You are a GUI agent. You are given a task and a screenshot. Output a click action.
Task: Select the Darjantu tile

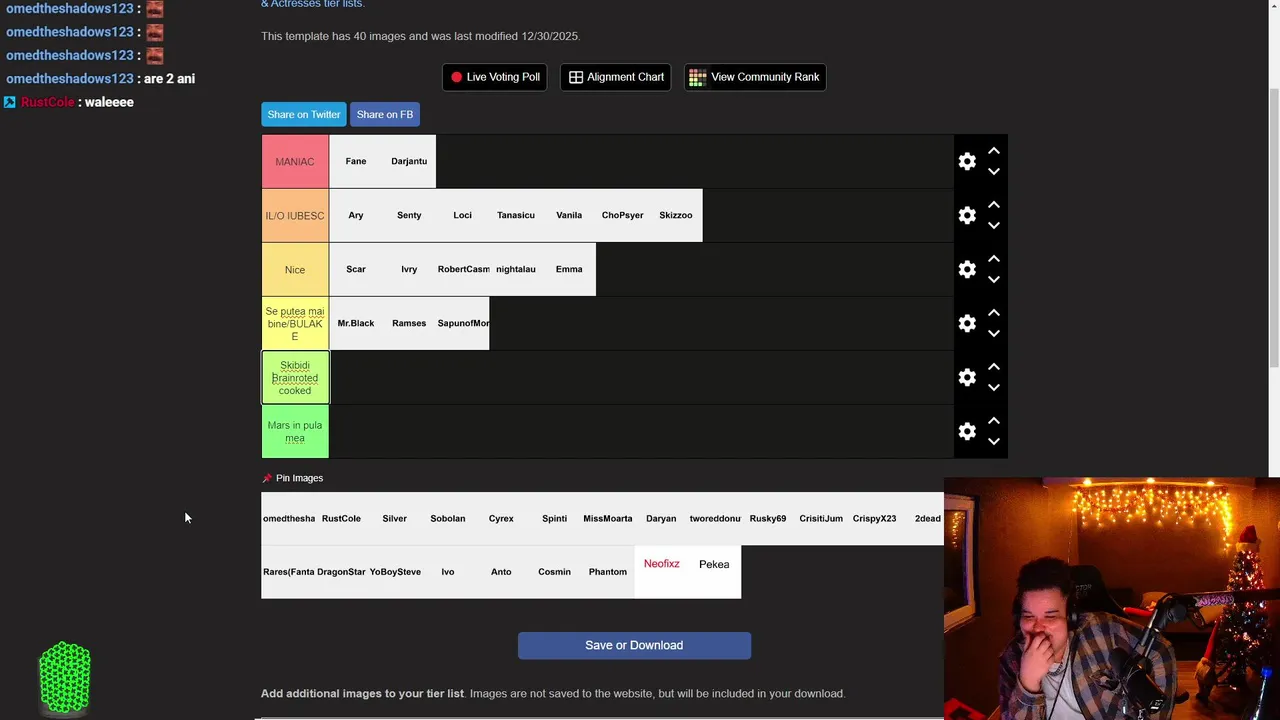click(x=409, y=161)
